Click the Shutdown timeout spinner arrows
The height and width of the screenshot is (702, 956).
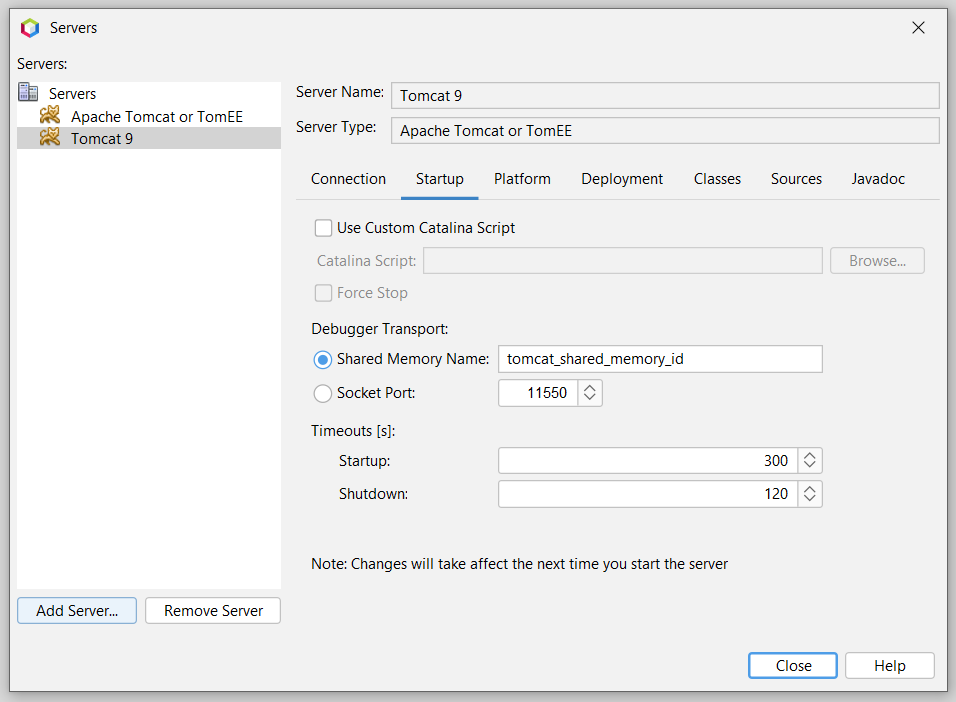(810, 493)
